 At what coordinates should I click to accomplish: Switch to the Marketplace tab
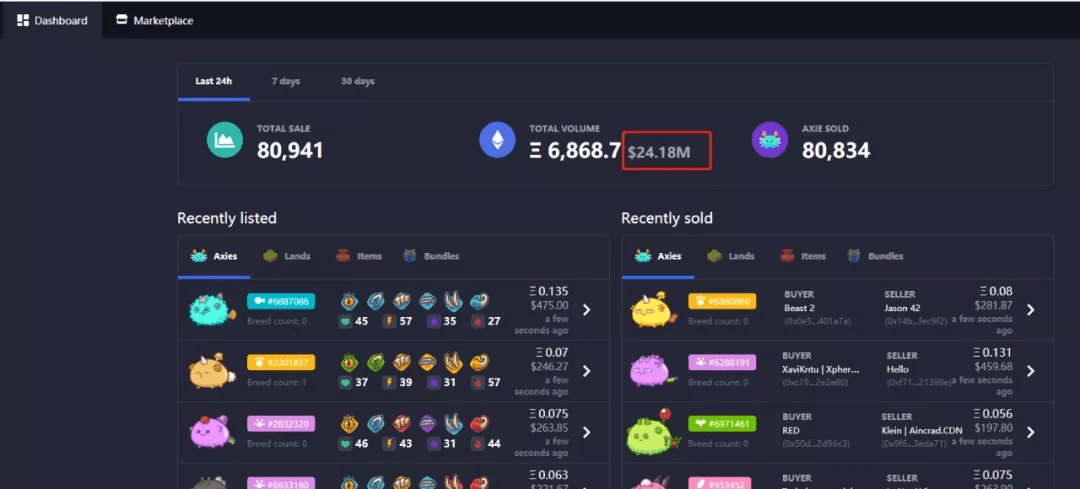[x=154, y=21]
